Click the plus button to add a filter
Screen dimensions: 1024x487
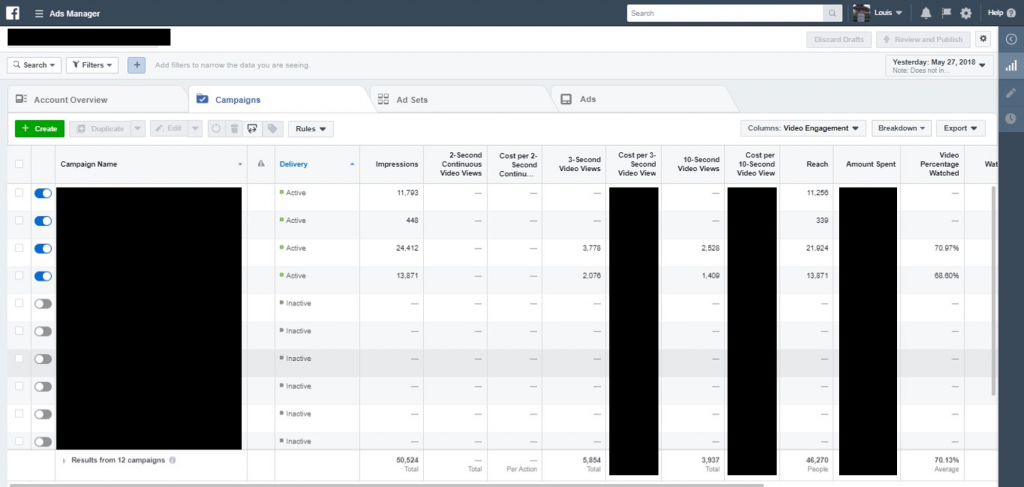[x=136, y=65]
